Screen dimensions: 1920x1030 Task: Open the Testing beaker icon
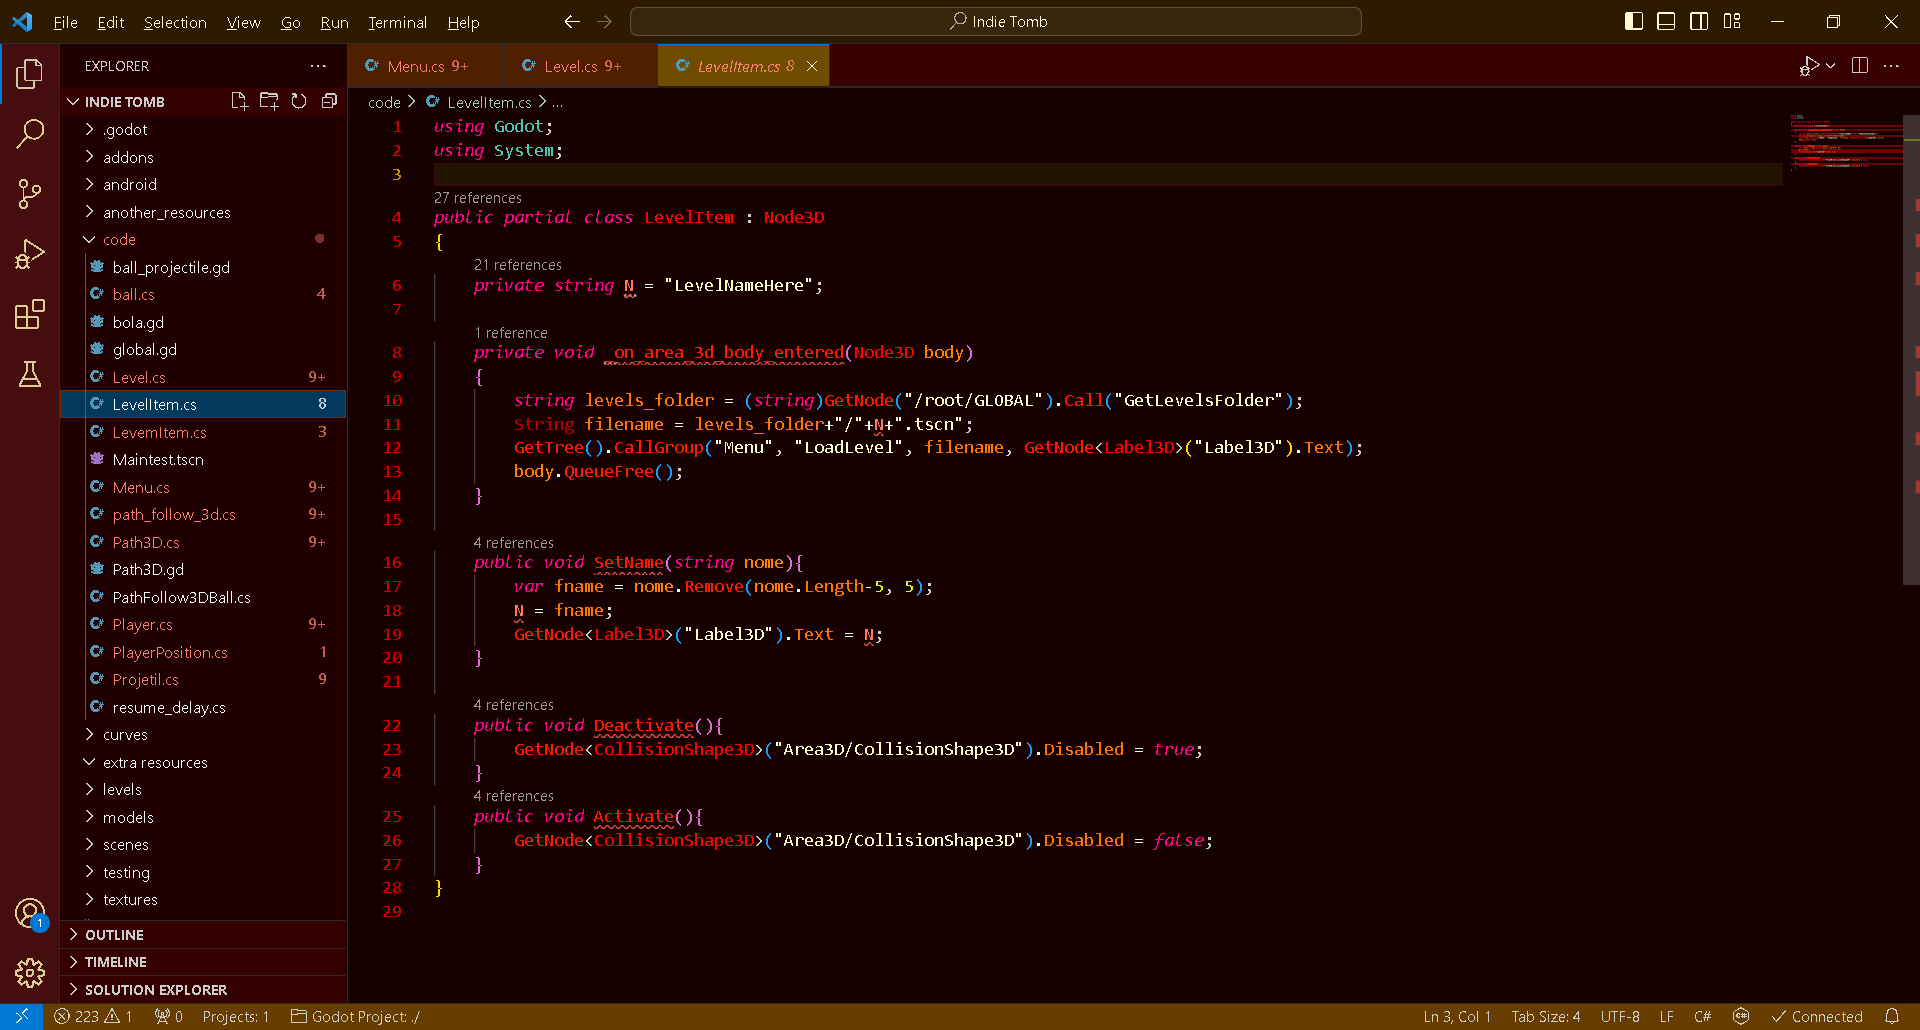30,374
